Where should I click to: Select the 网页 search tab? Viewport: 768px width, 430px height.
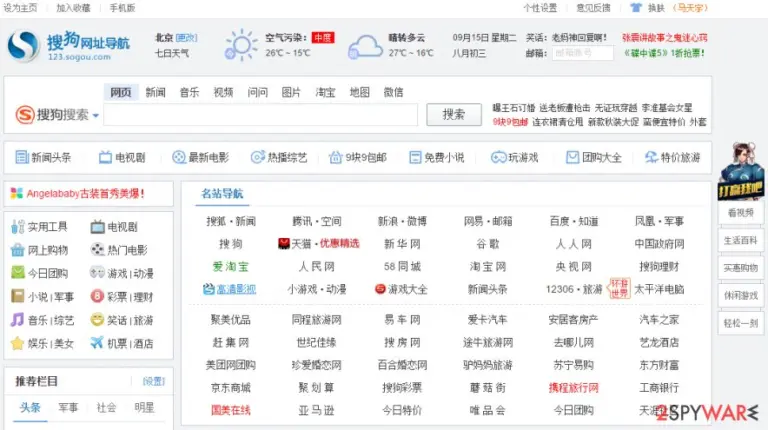point(120,92)
